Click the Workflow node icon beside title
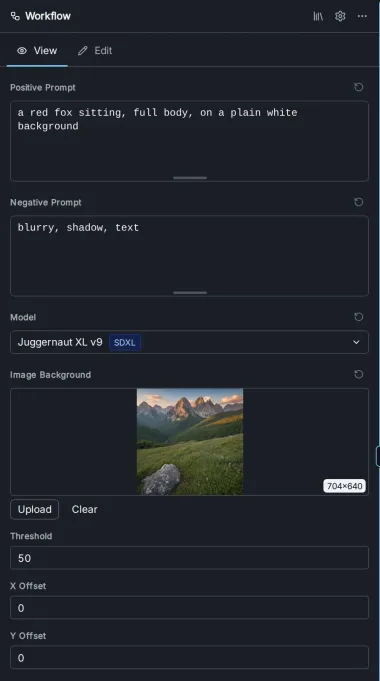This screenshot has width=380, height=681. coord(15,17)
